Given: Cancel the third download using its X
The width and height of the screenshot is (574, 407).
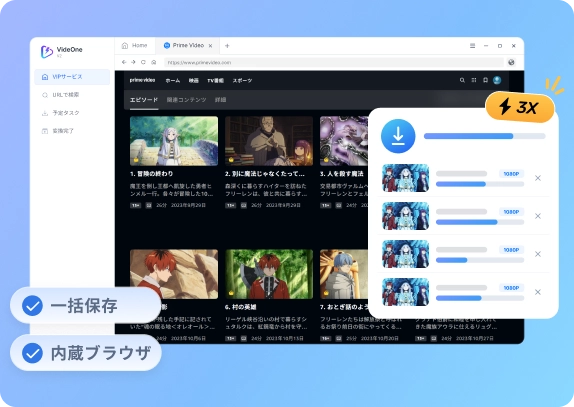Looking at the screenshot, I should pos(538,254).
